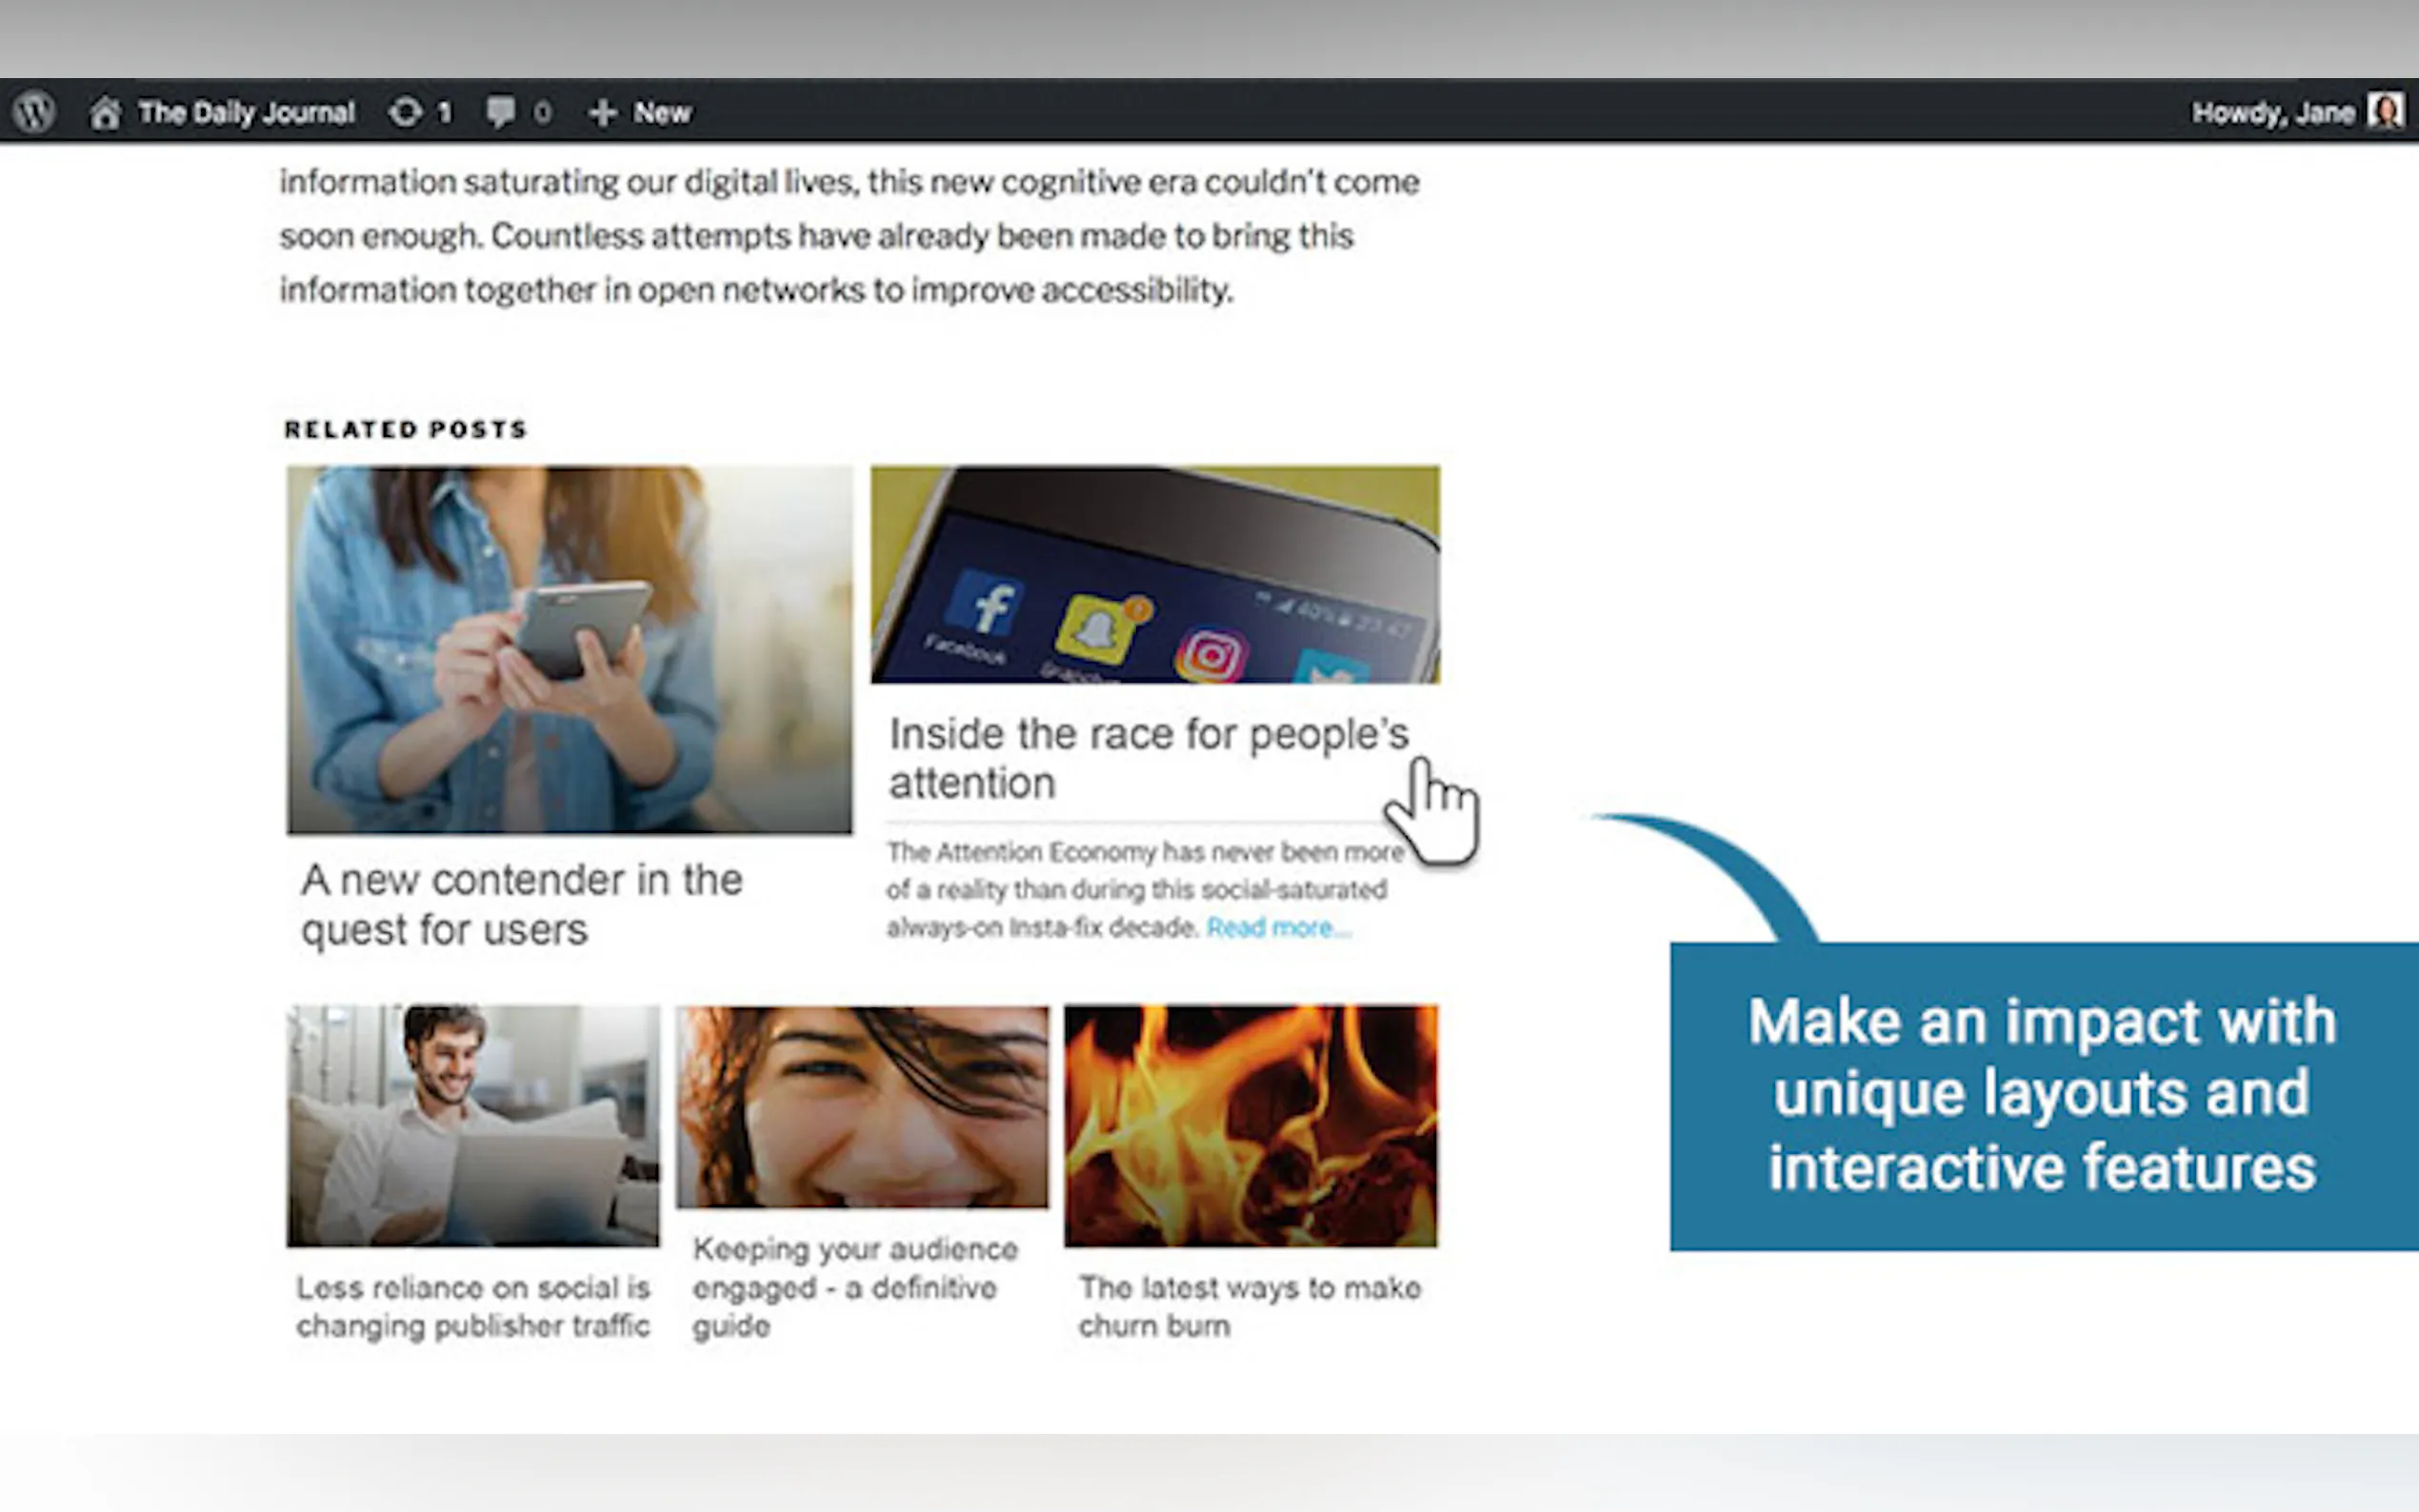Open The Daily Journal site menu
Screen dimensions: 2419x1512
(246, 113)
